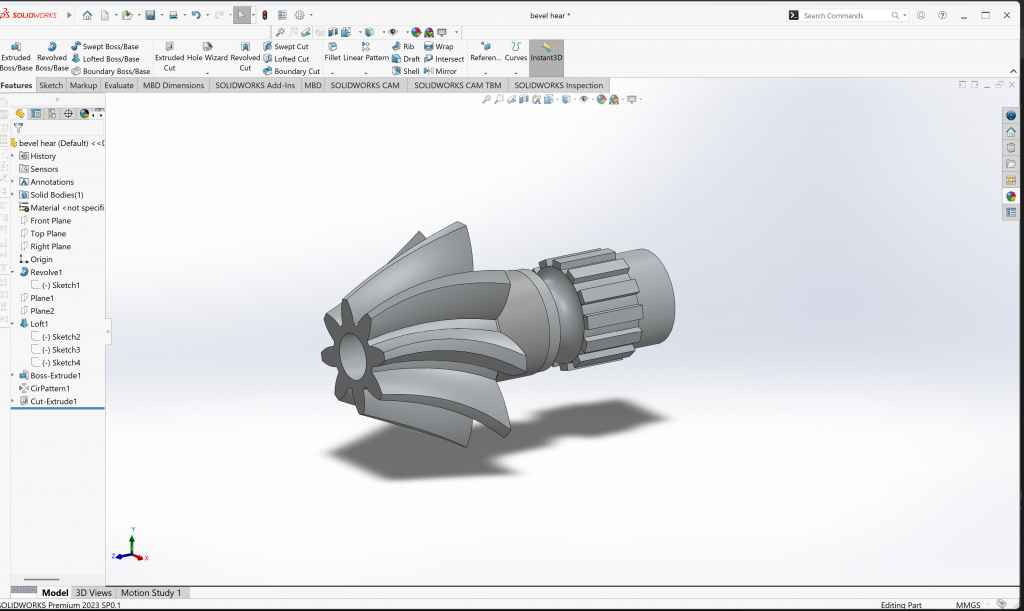This screenshot has height=611, width=1024.
Task: Click the feature tree filter funnel icon
Action: (18, 128)
